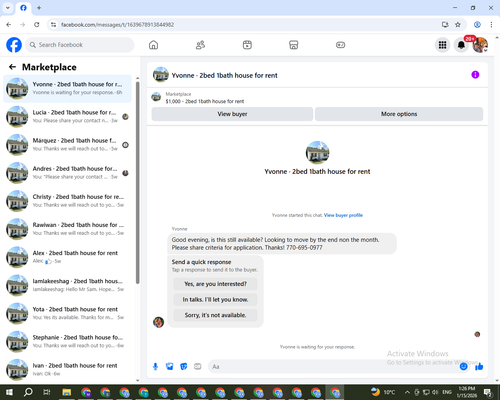Attach a photo using the image icon

[170, 367]
